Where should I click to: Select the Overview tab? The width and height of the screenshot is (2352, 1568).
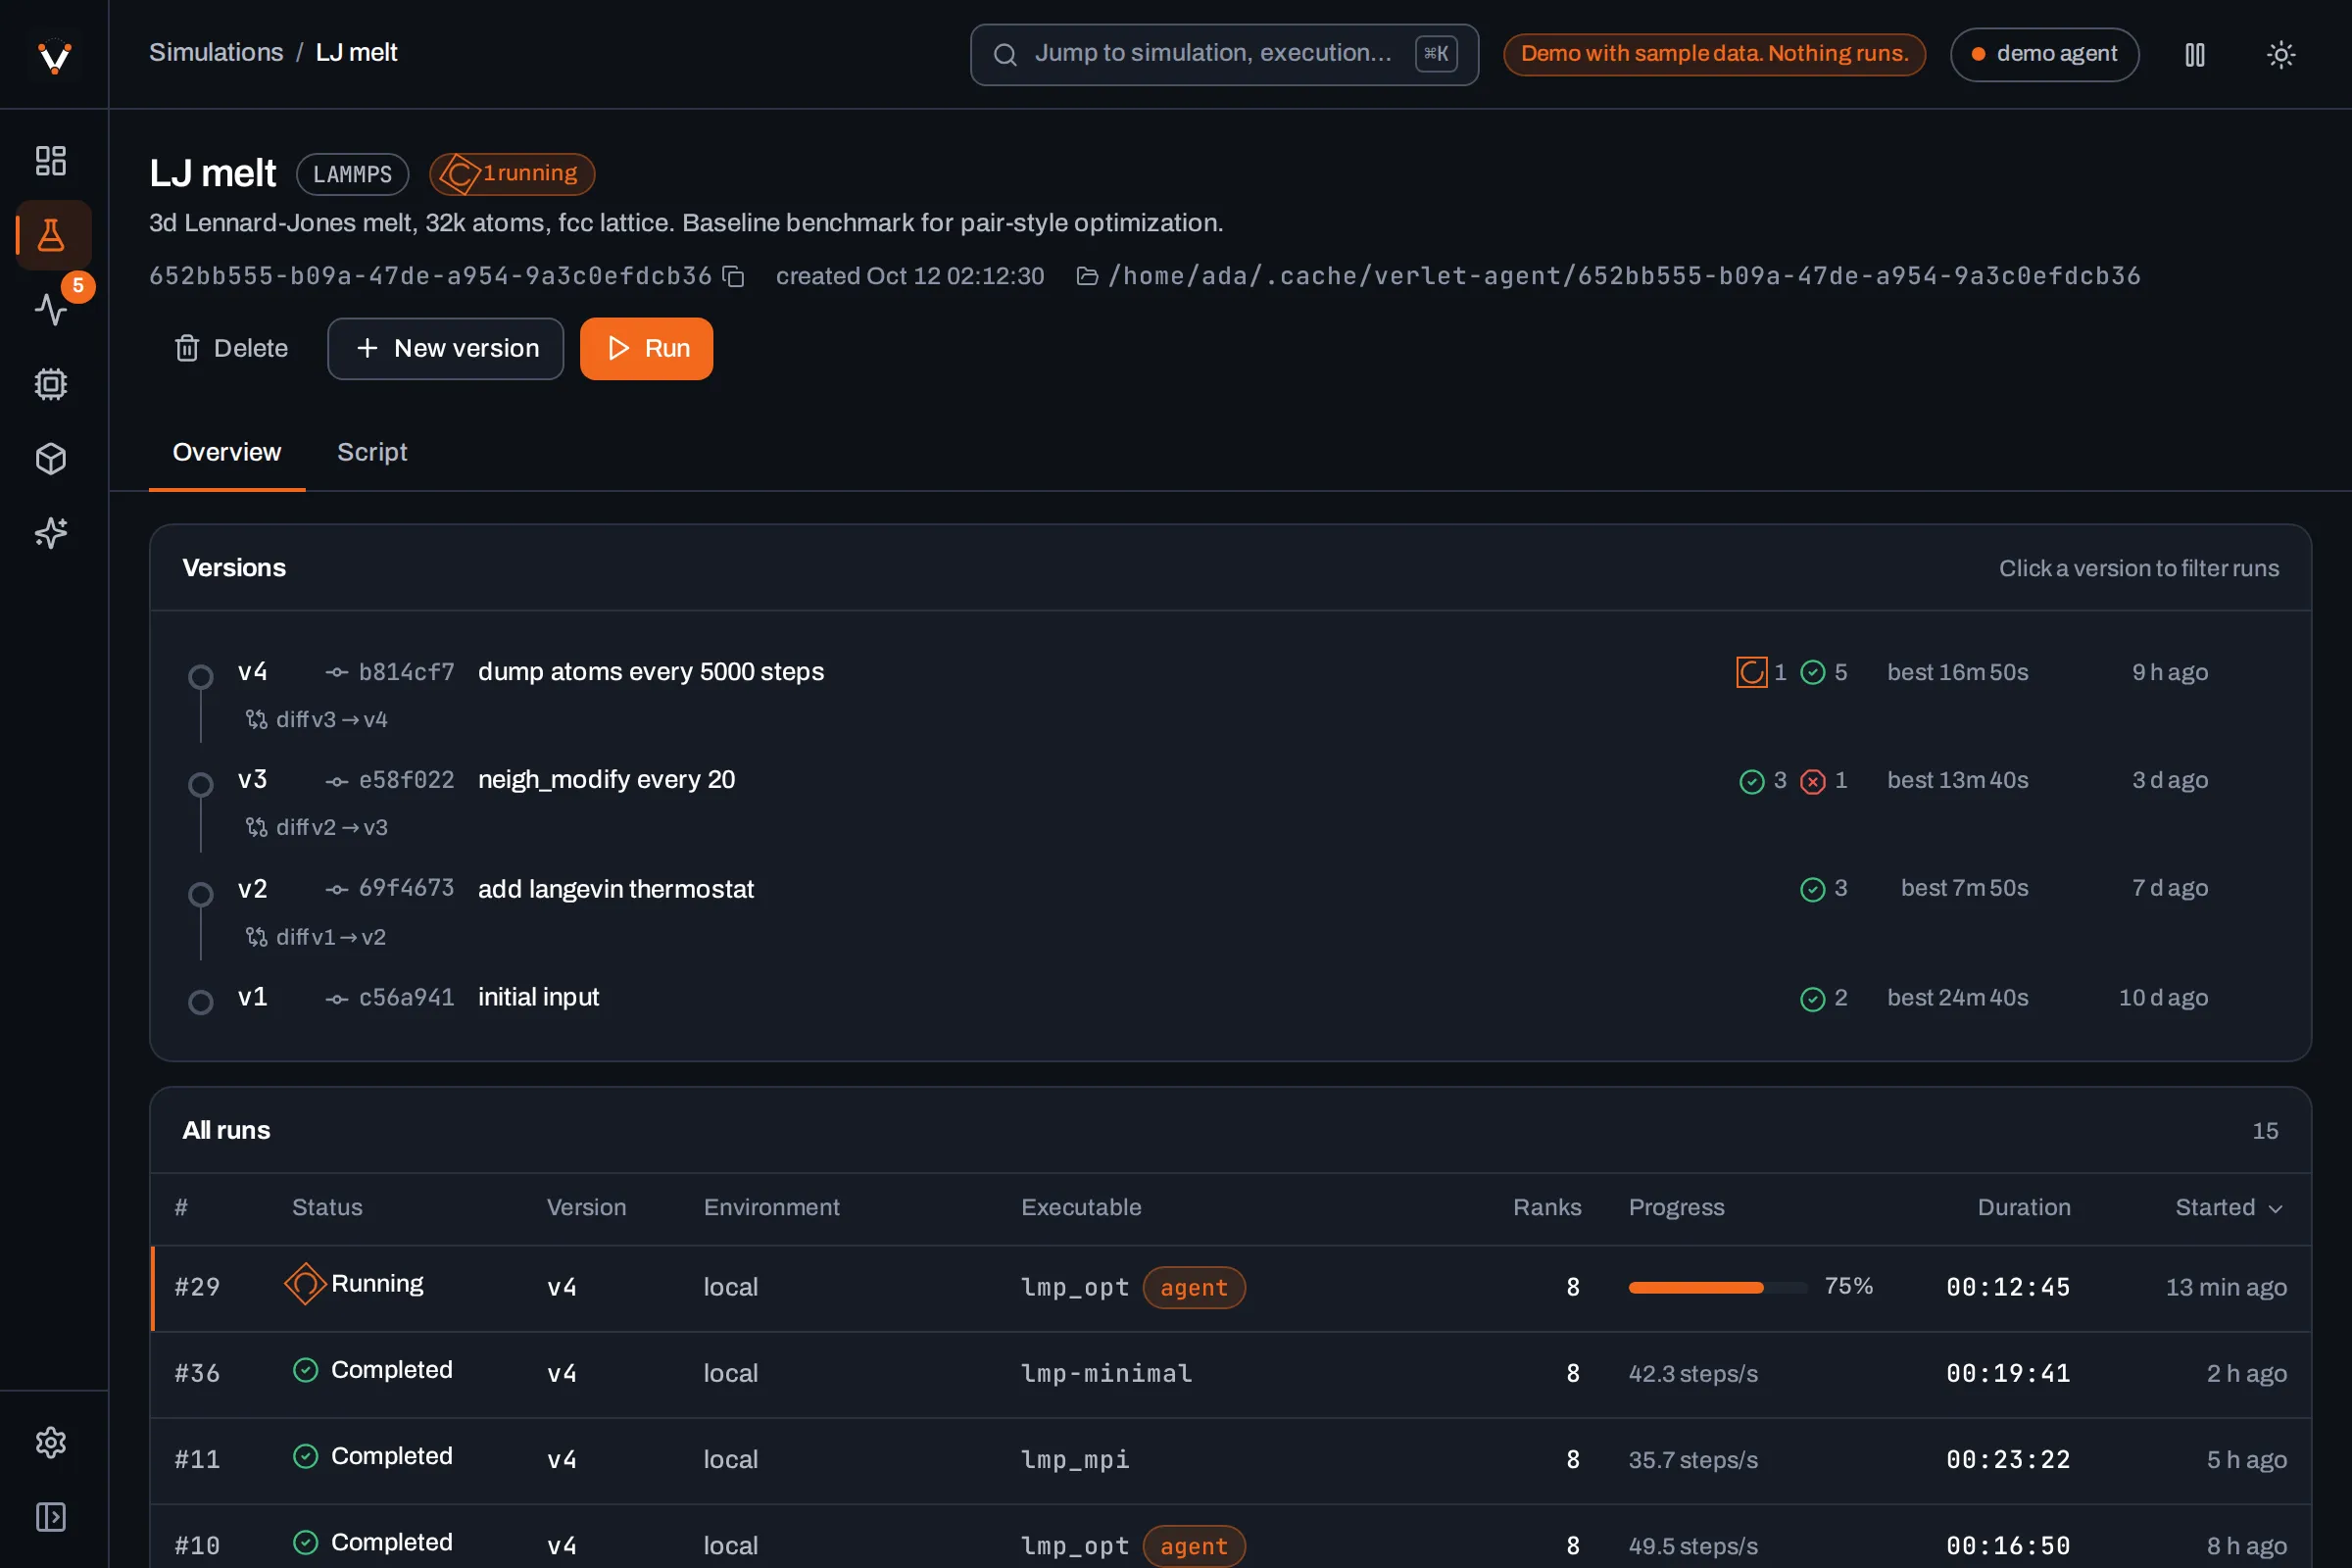pos(227,452)
